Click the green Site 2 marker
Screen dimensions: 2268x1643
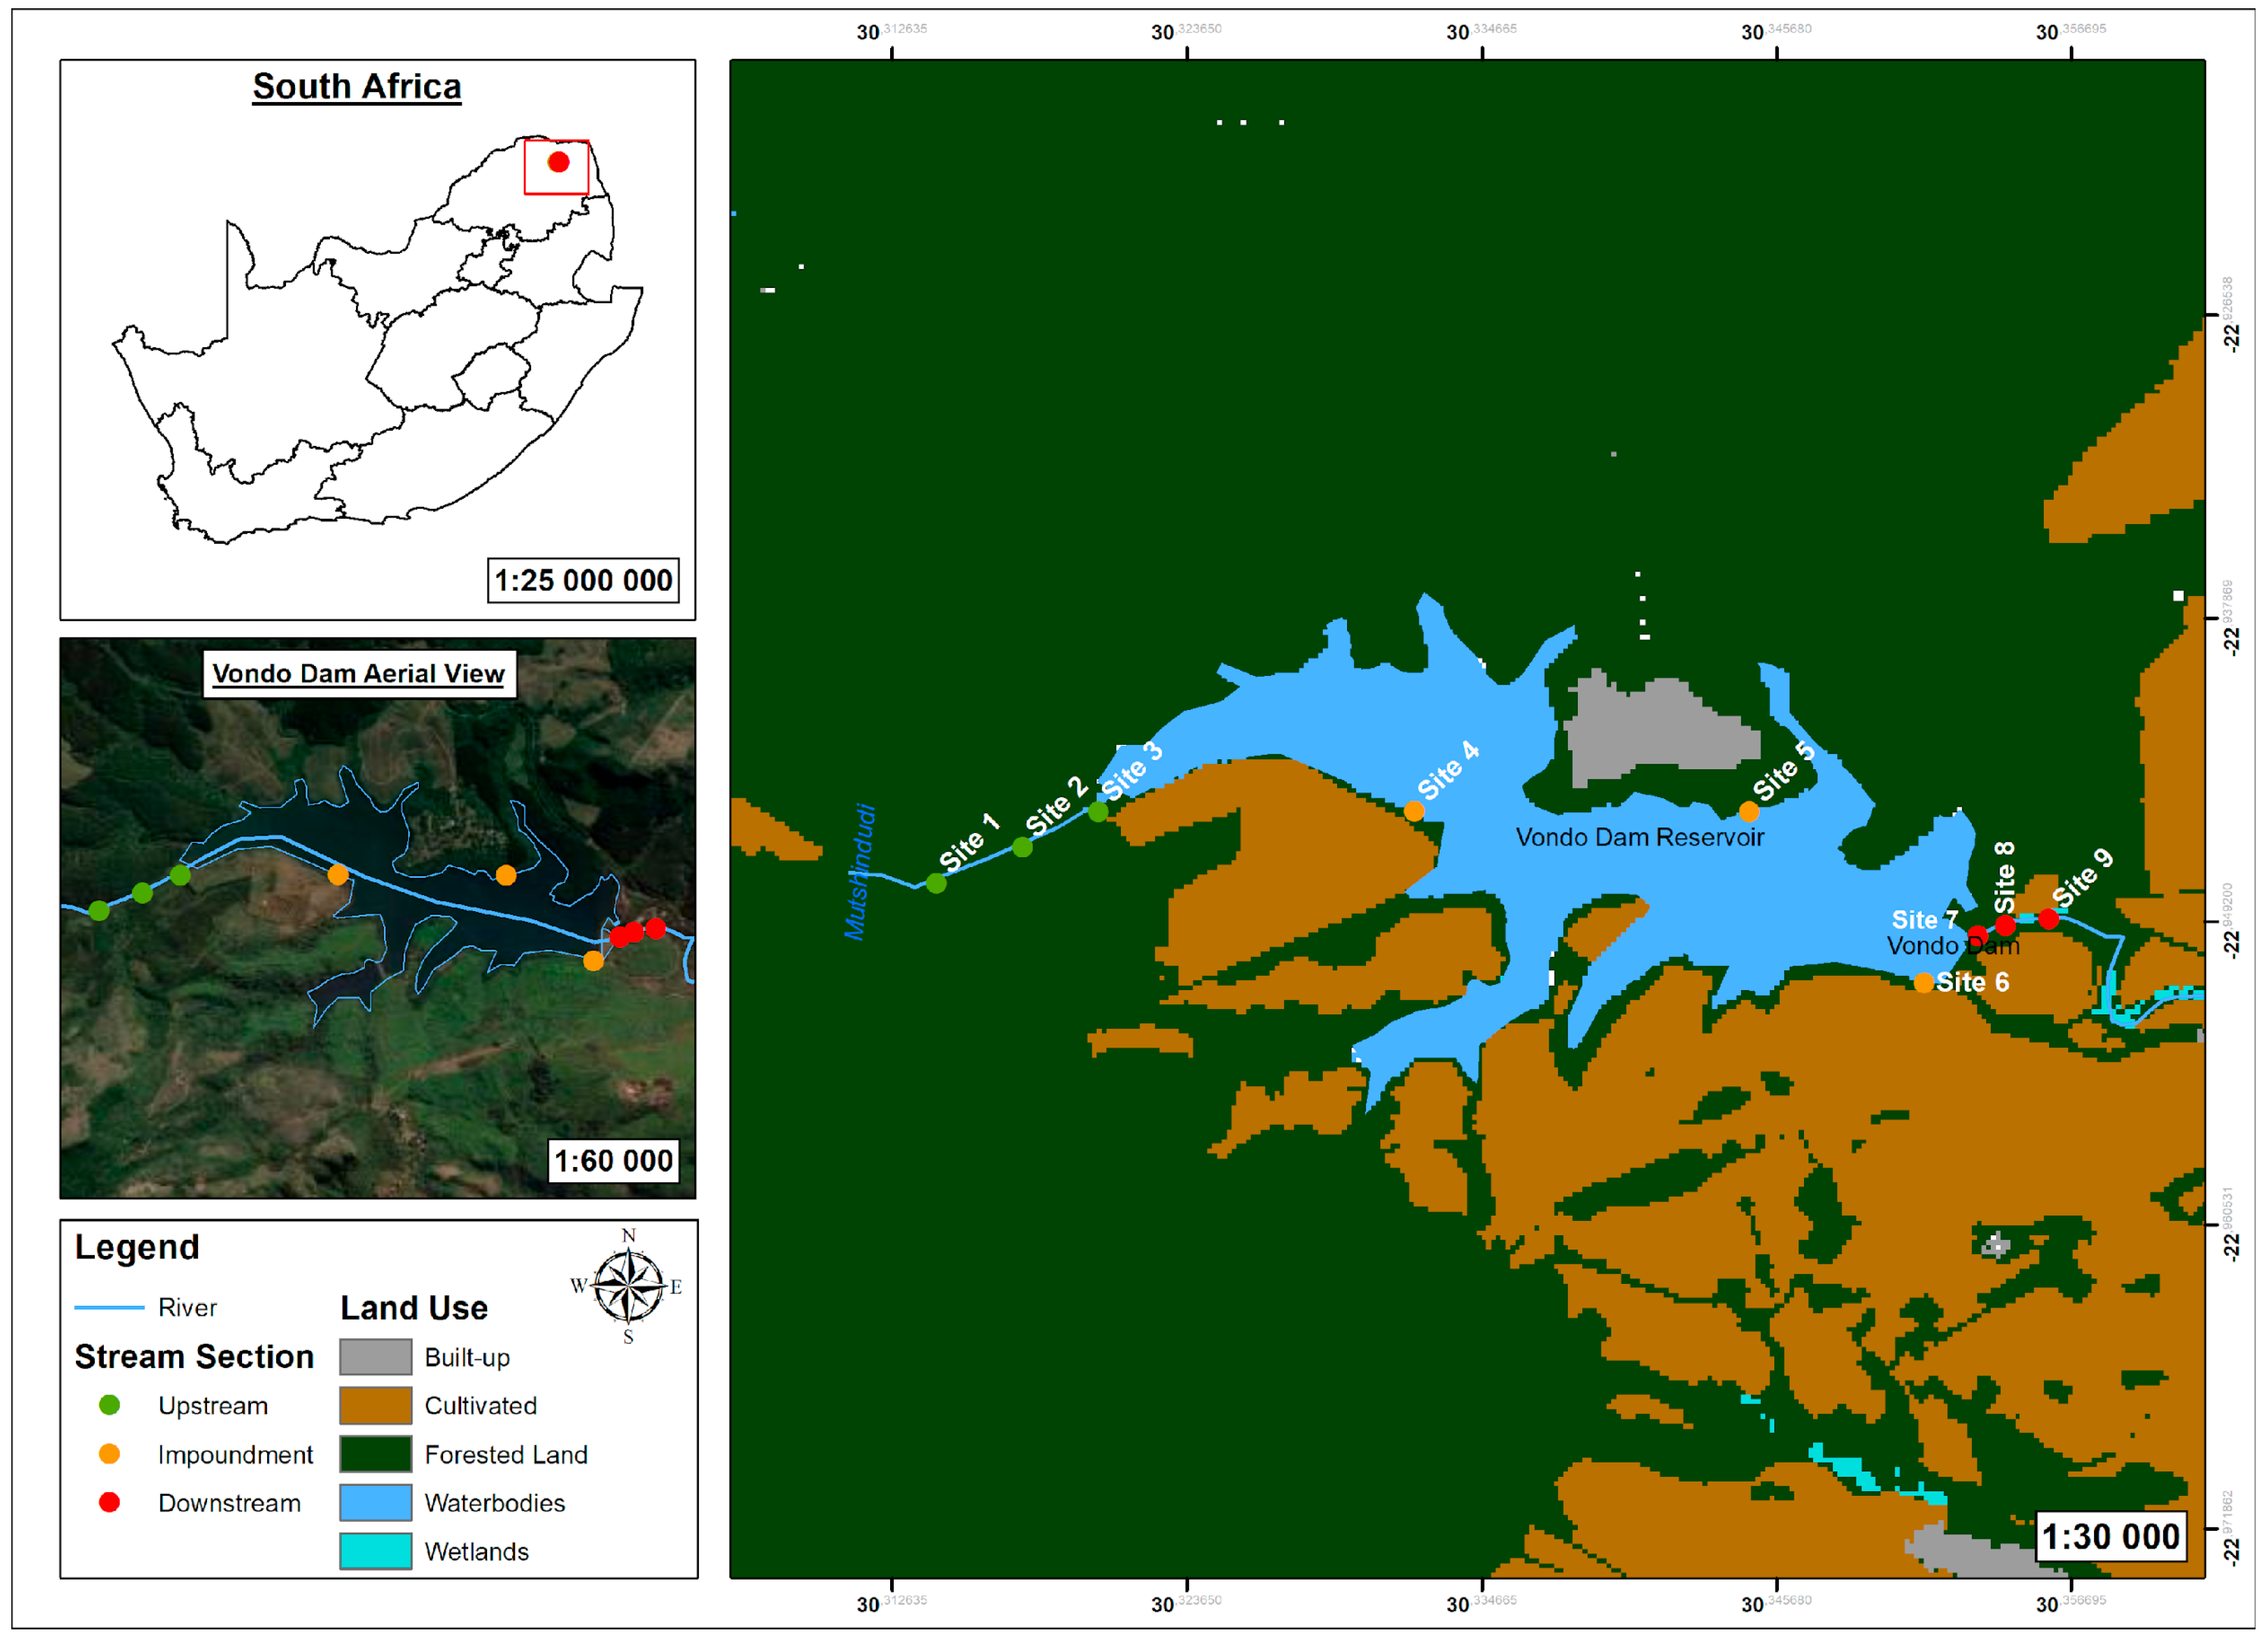pyautogui.click(x=1022, y=847)
